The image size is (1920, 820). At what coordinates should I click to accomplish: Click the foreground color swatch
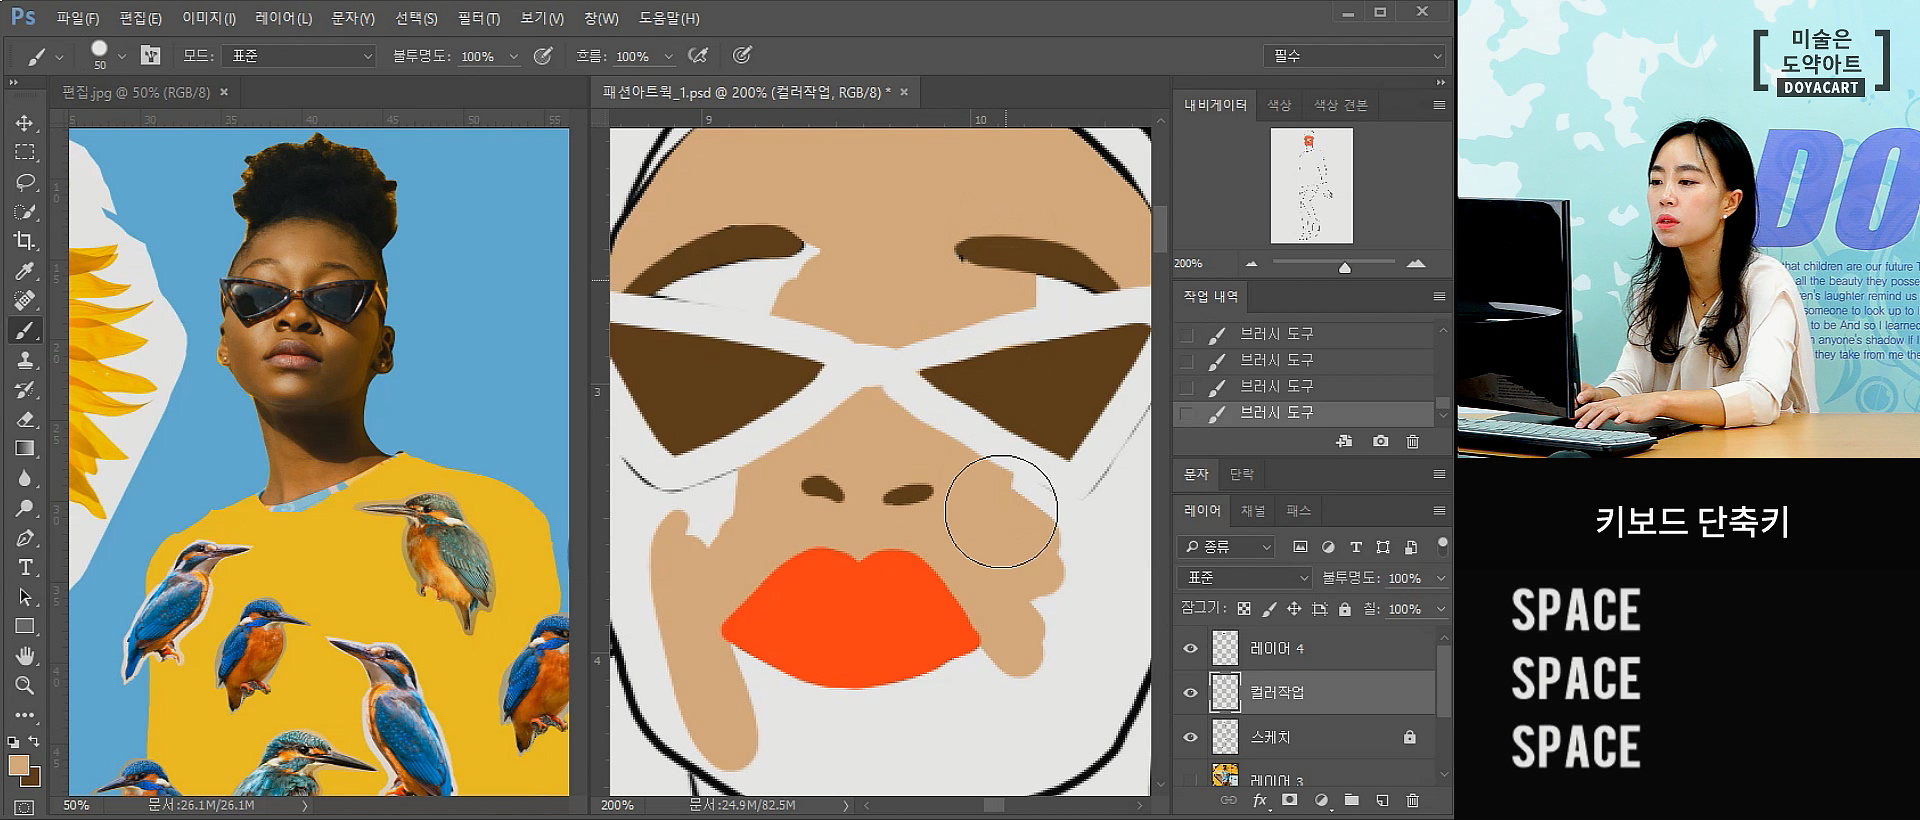pos(18,766)
